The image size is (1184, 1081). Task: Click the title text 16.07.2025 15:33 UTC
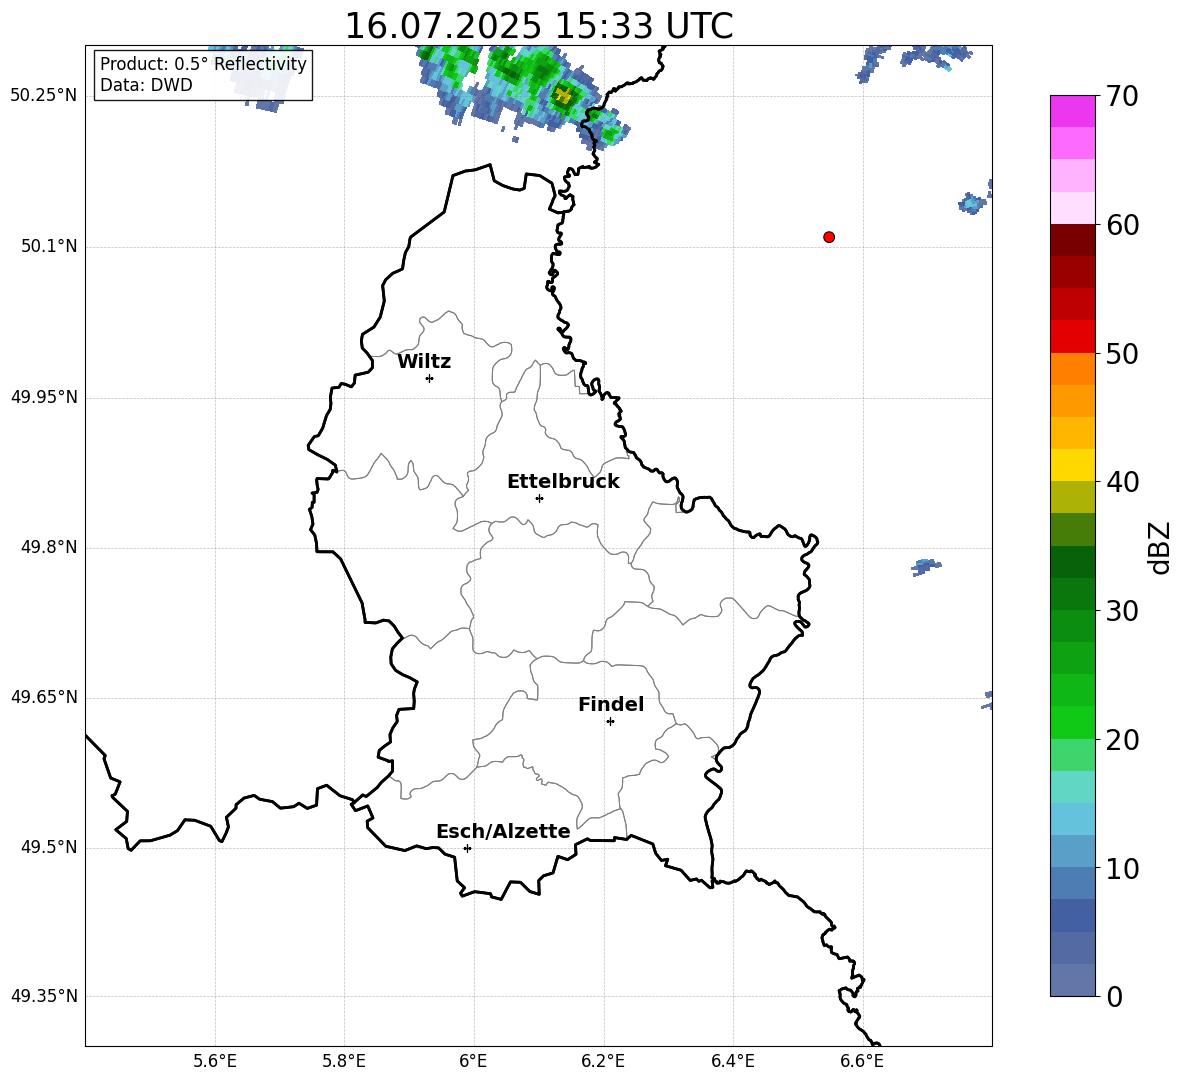click(538, 25)
